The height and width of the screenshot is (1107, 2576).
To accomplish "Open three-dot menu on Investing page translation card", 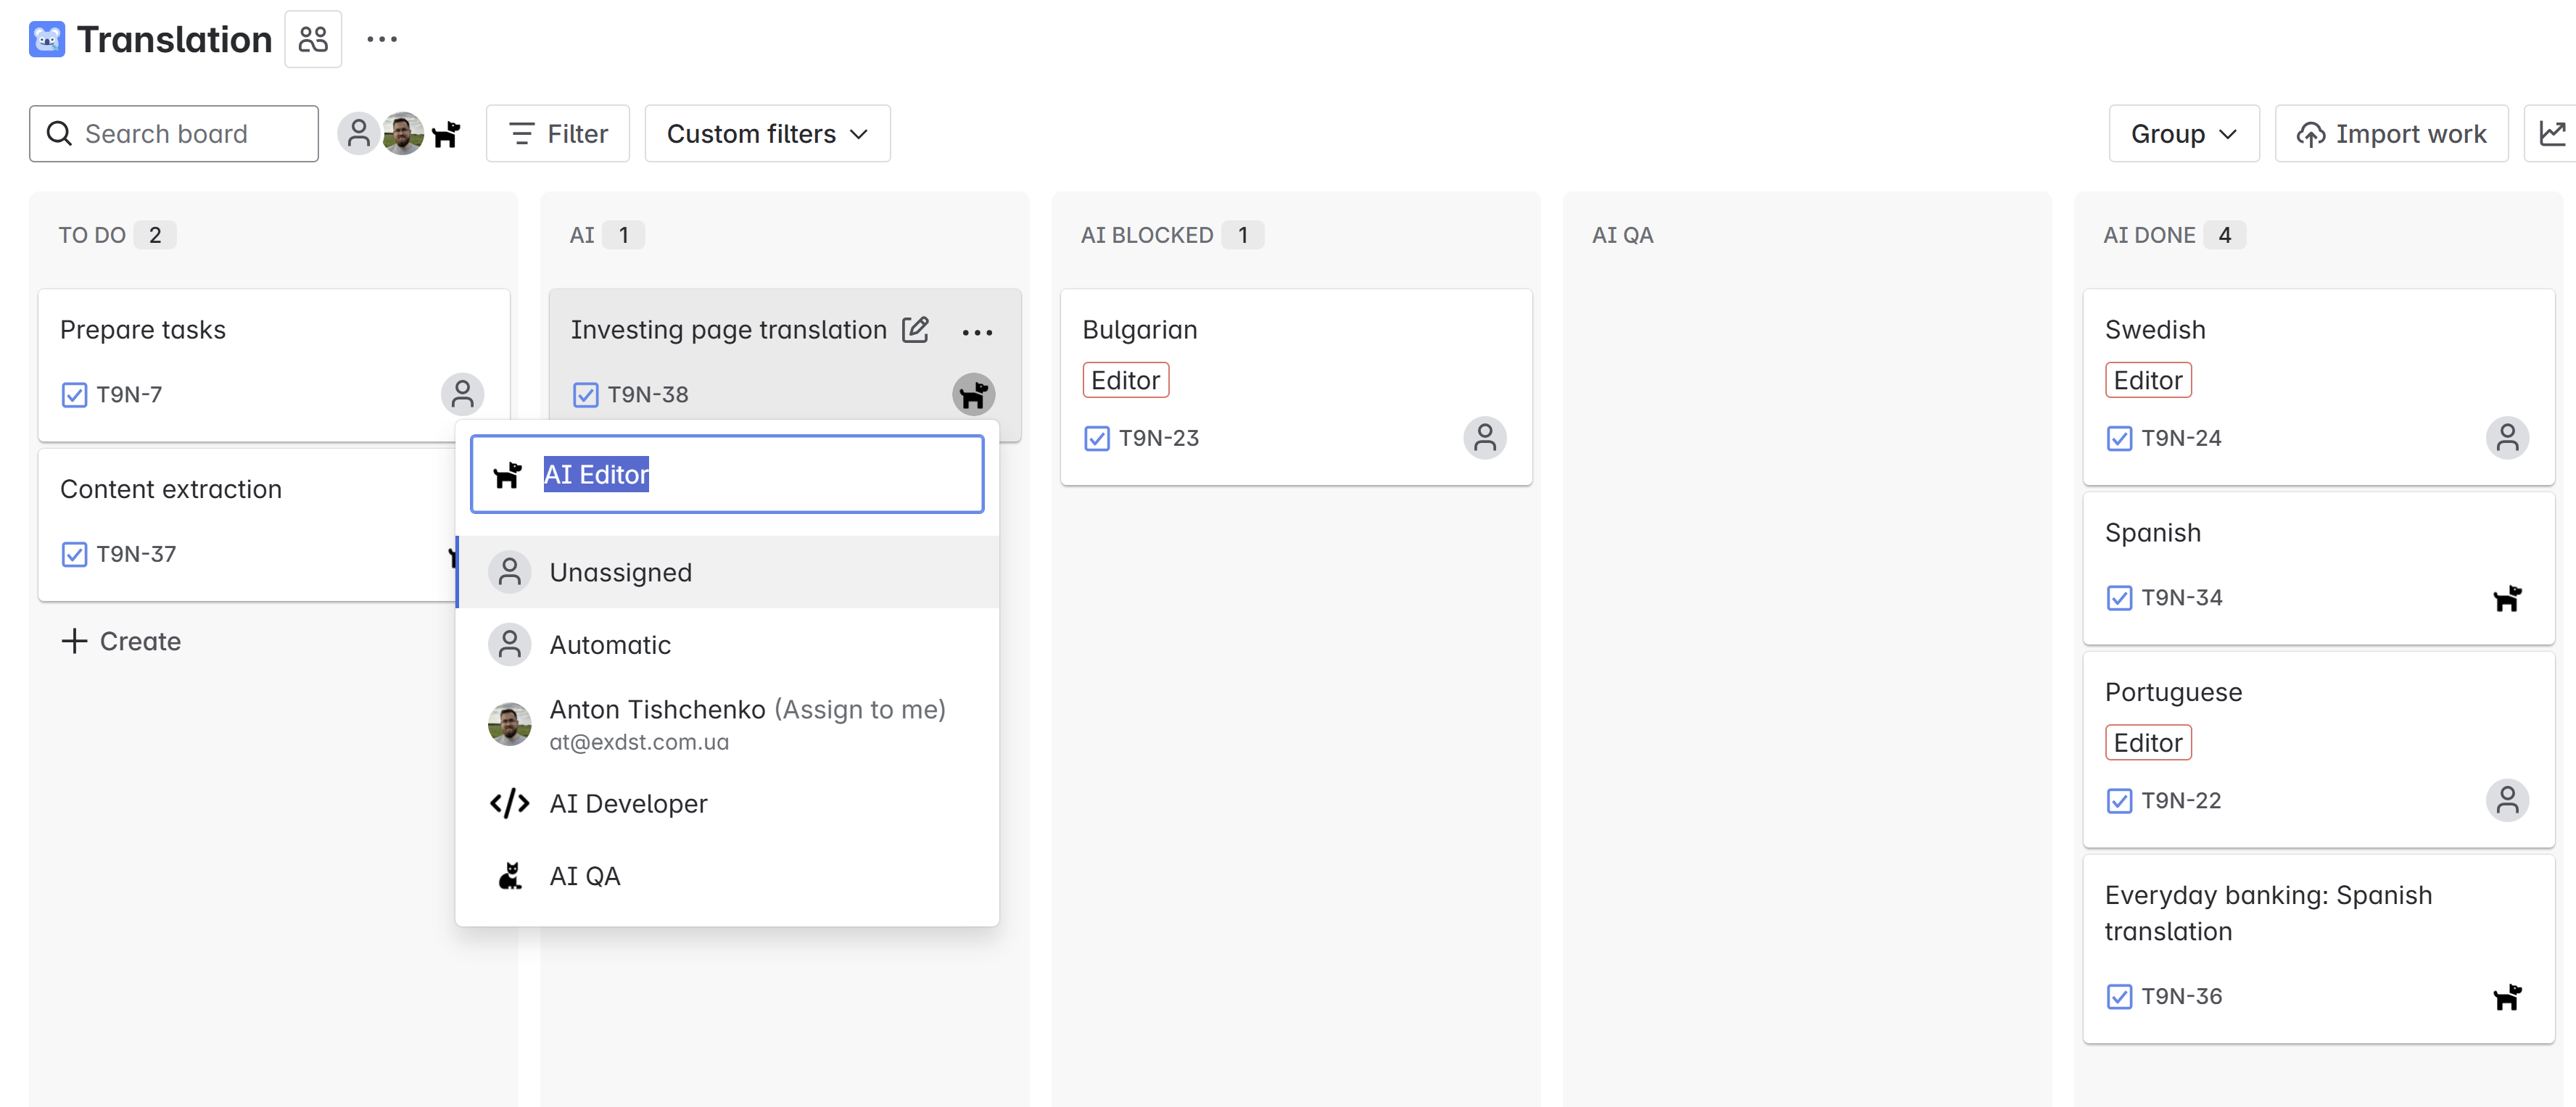I will [x=976, y=332].
